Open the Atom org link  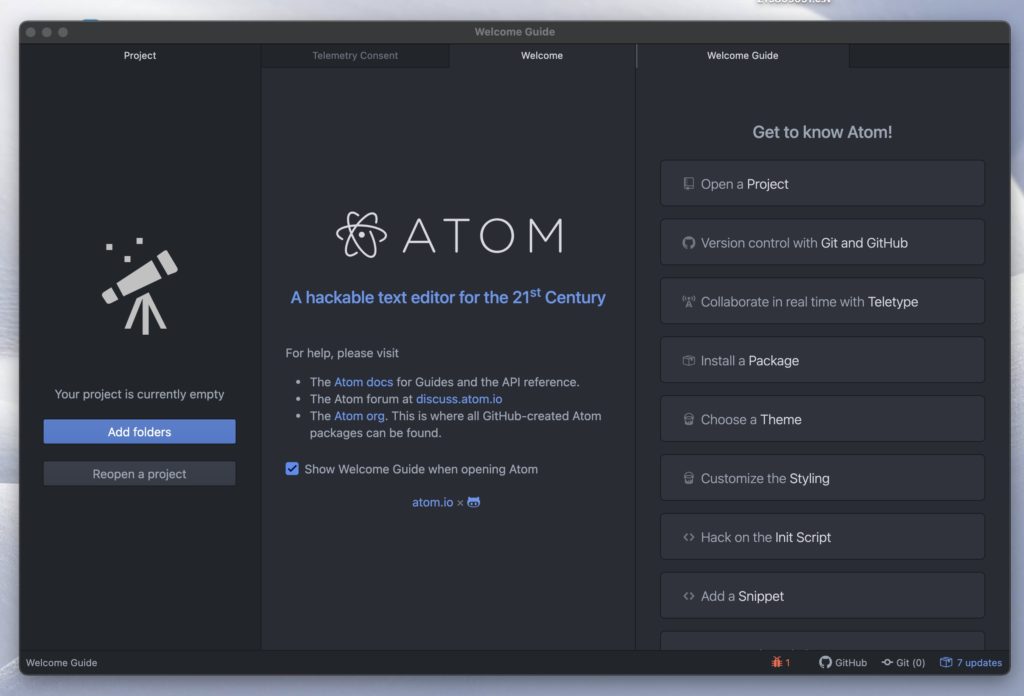tap(359, 416)
